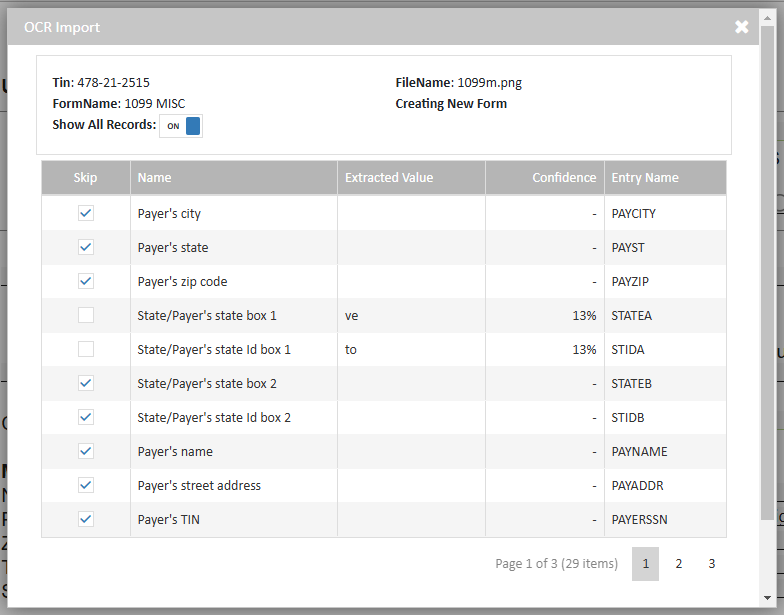Sort by the Confidence column header
The height and width of the screenshot is (615, 784).
(x=563, y=178)
